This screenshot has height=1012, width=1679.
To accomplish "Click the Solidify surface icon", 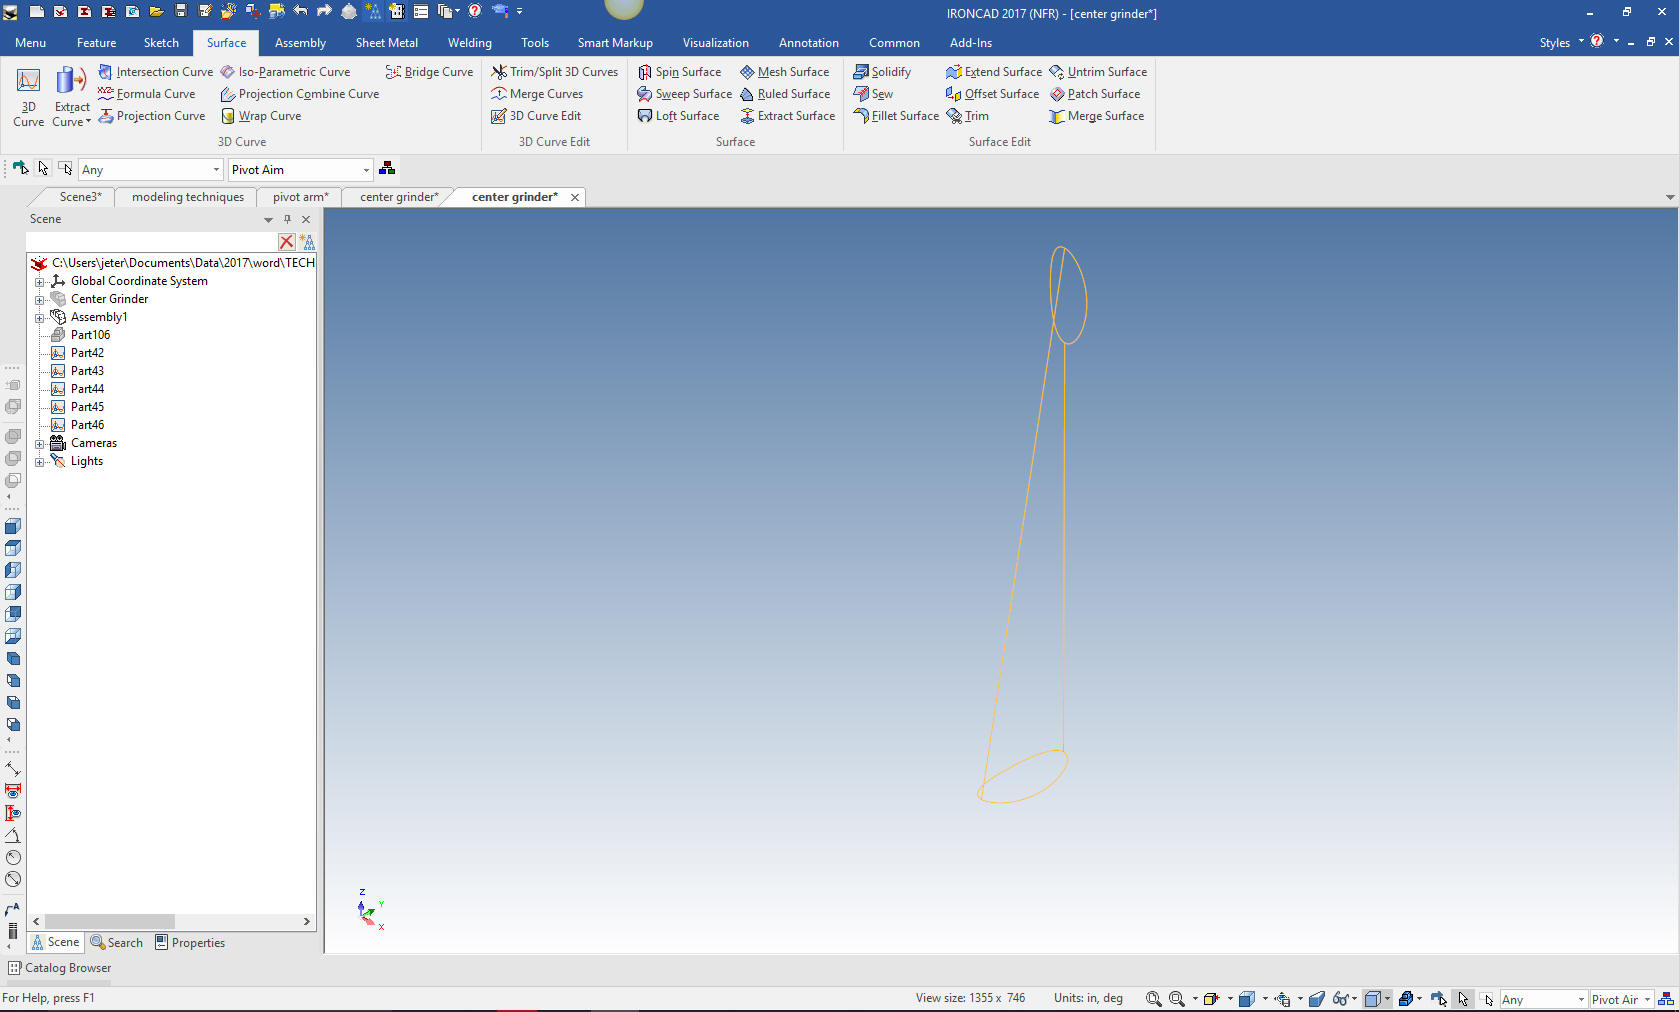I will coord(861,72).
